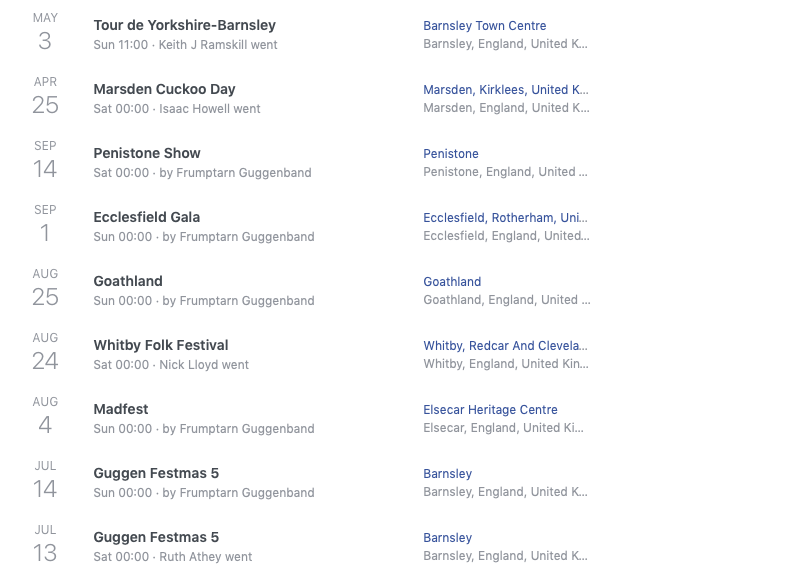The width and height of the screenshot is (811, 585).
Task: Click the Whitby, Redcar And Cleveland location link
Action: (x=505, y=346)
